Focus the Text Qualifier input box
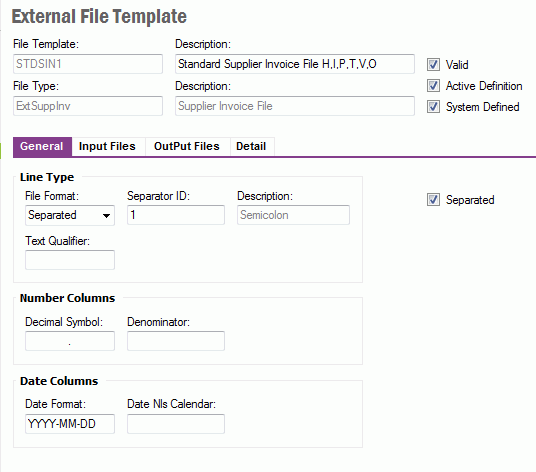 pyautogui.click(x=70, y=260)
